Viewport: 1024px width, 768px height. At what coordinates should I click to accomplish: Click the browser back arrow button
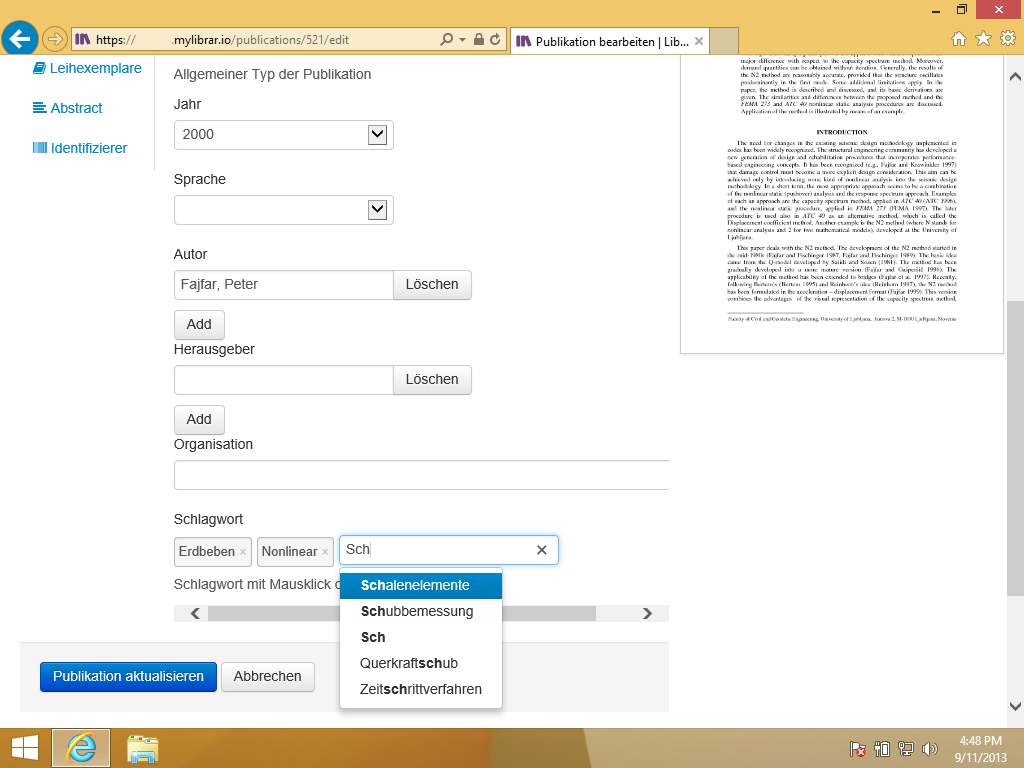(x=20, y=39)
